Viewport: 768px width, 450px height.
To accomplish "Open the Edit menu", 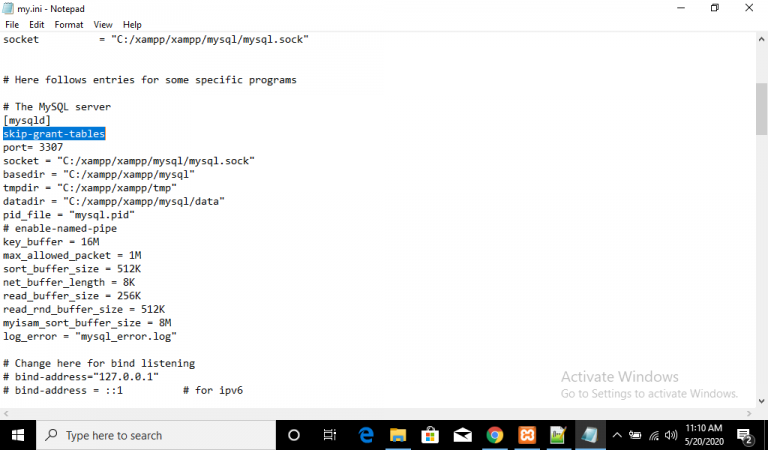I will point(37,24).
